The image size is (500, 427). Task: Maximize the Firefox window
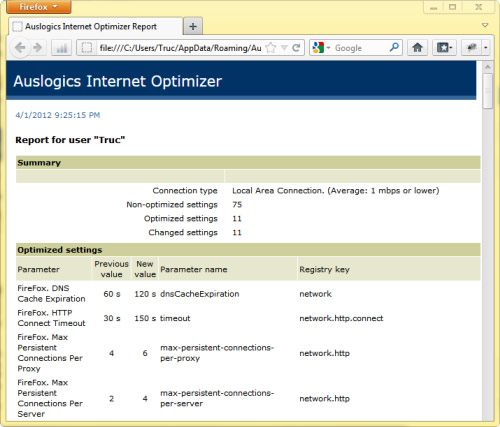pos(452,7)
